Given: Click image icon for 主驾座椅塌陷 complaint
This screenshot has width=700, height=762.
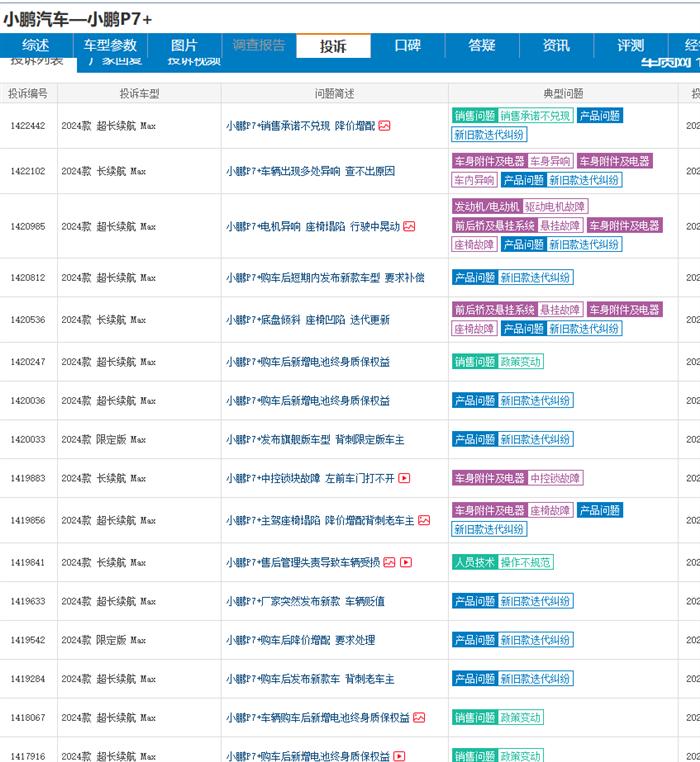Looking at the screenshot, I should click(x=424, y=520).
